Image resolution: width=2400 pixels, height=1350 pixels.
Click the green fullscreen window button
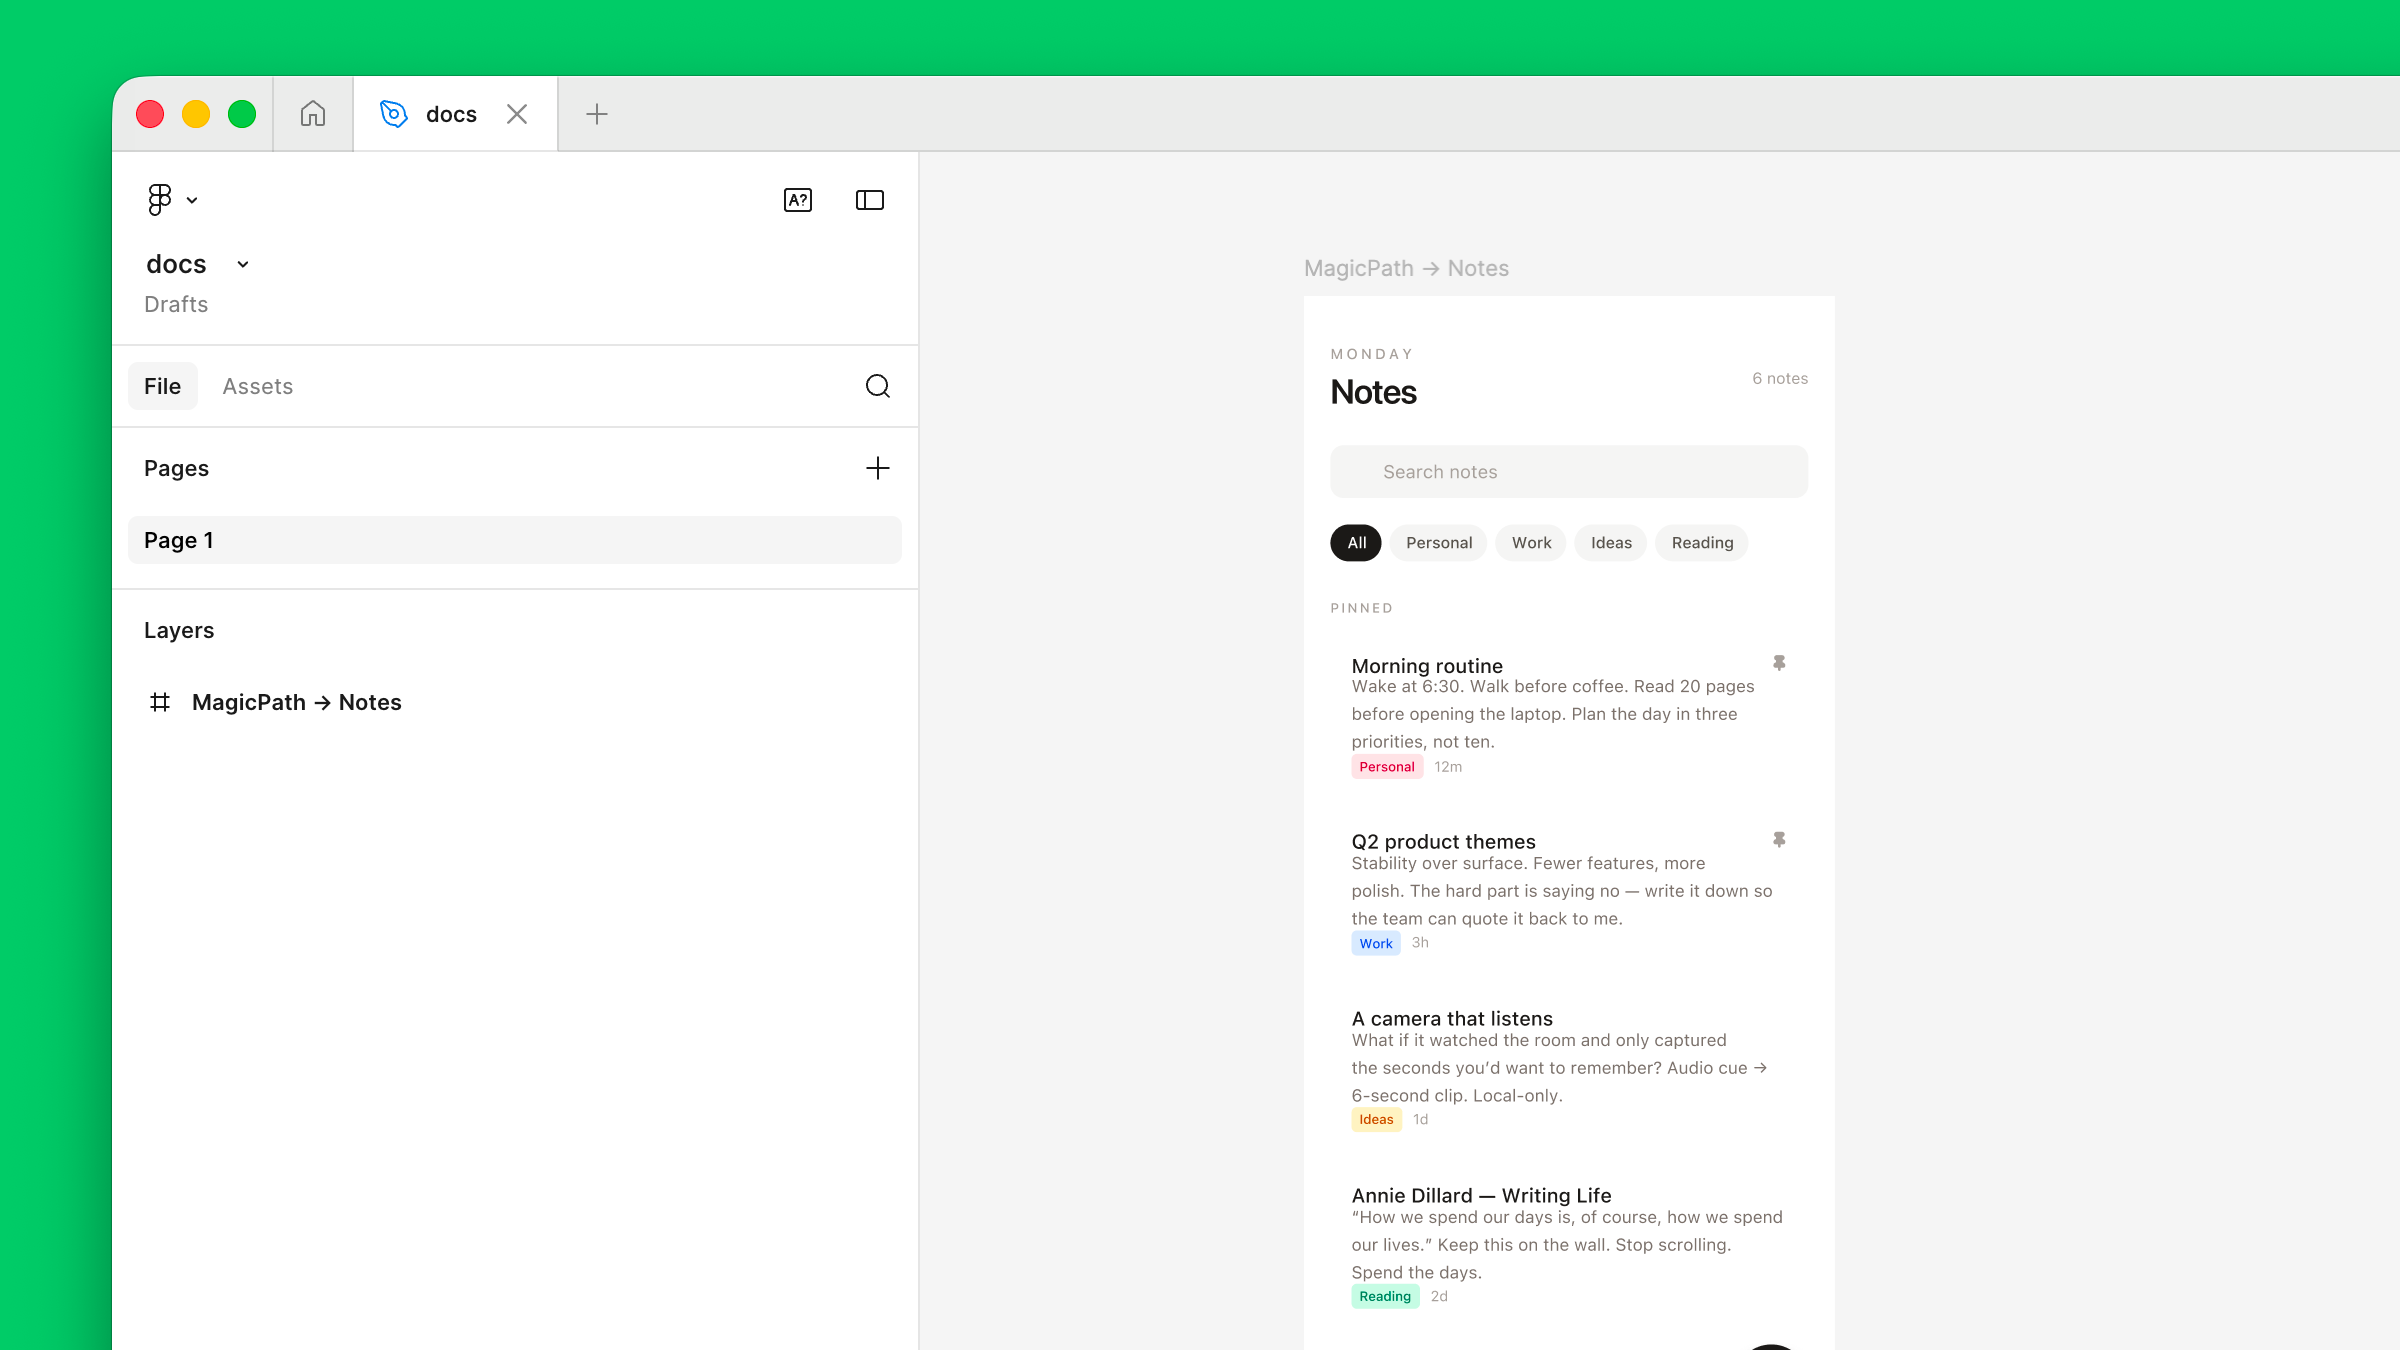242,114
